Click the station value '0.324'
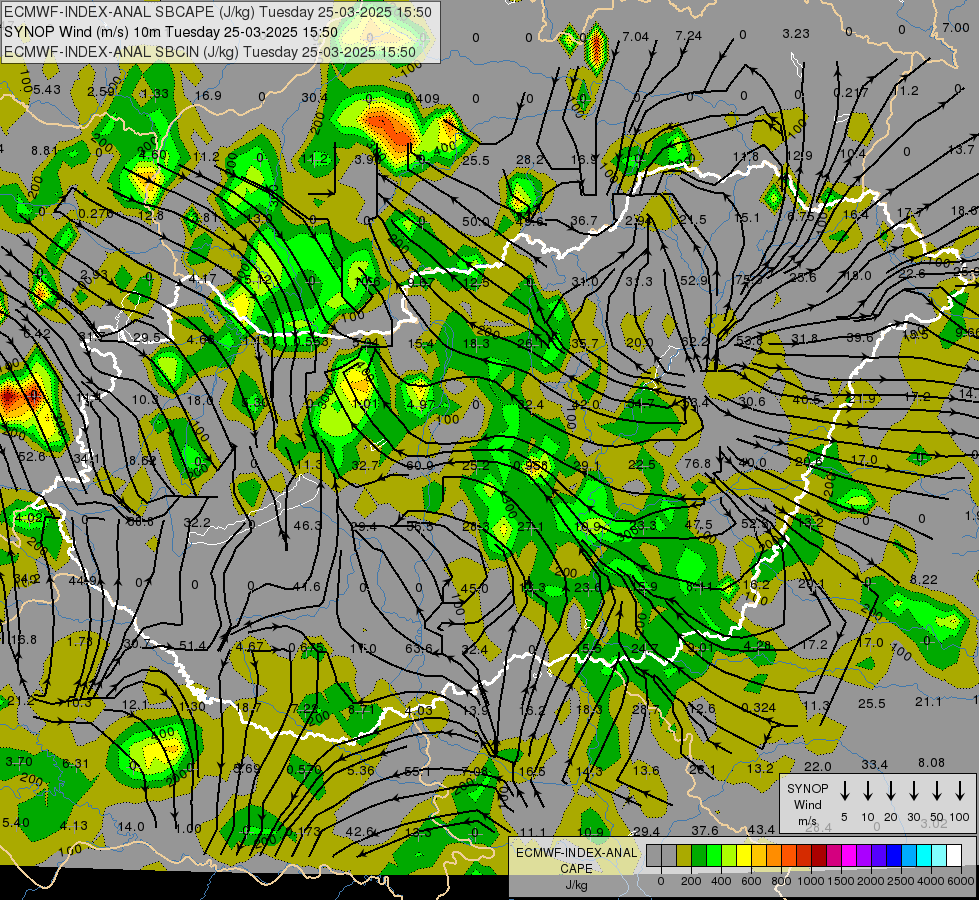 pyautogui.click(x=759, y=708)
